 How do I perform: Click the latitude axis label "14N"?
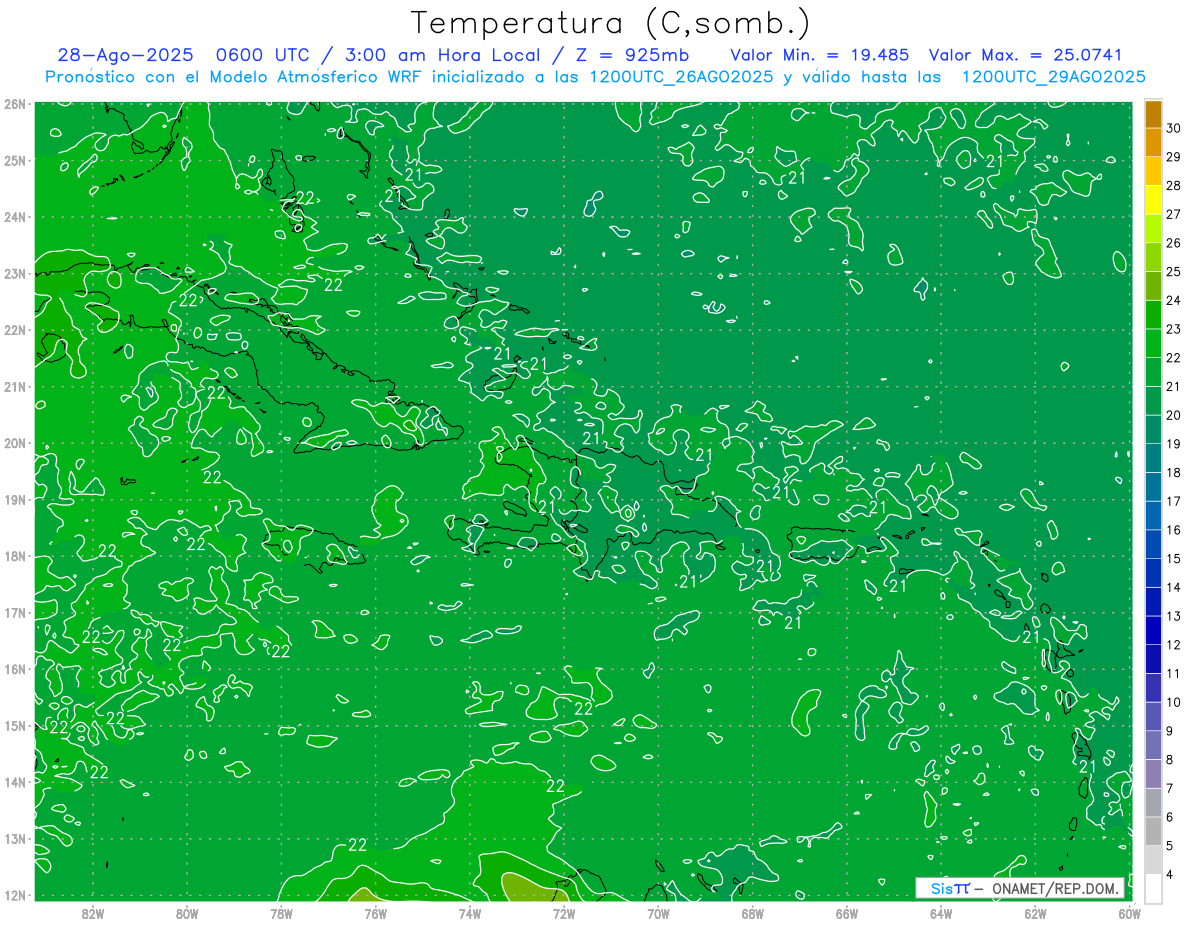[14, 782]
